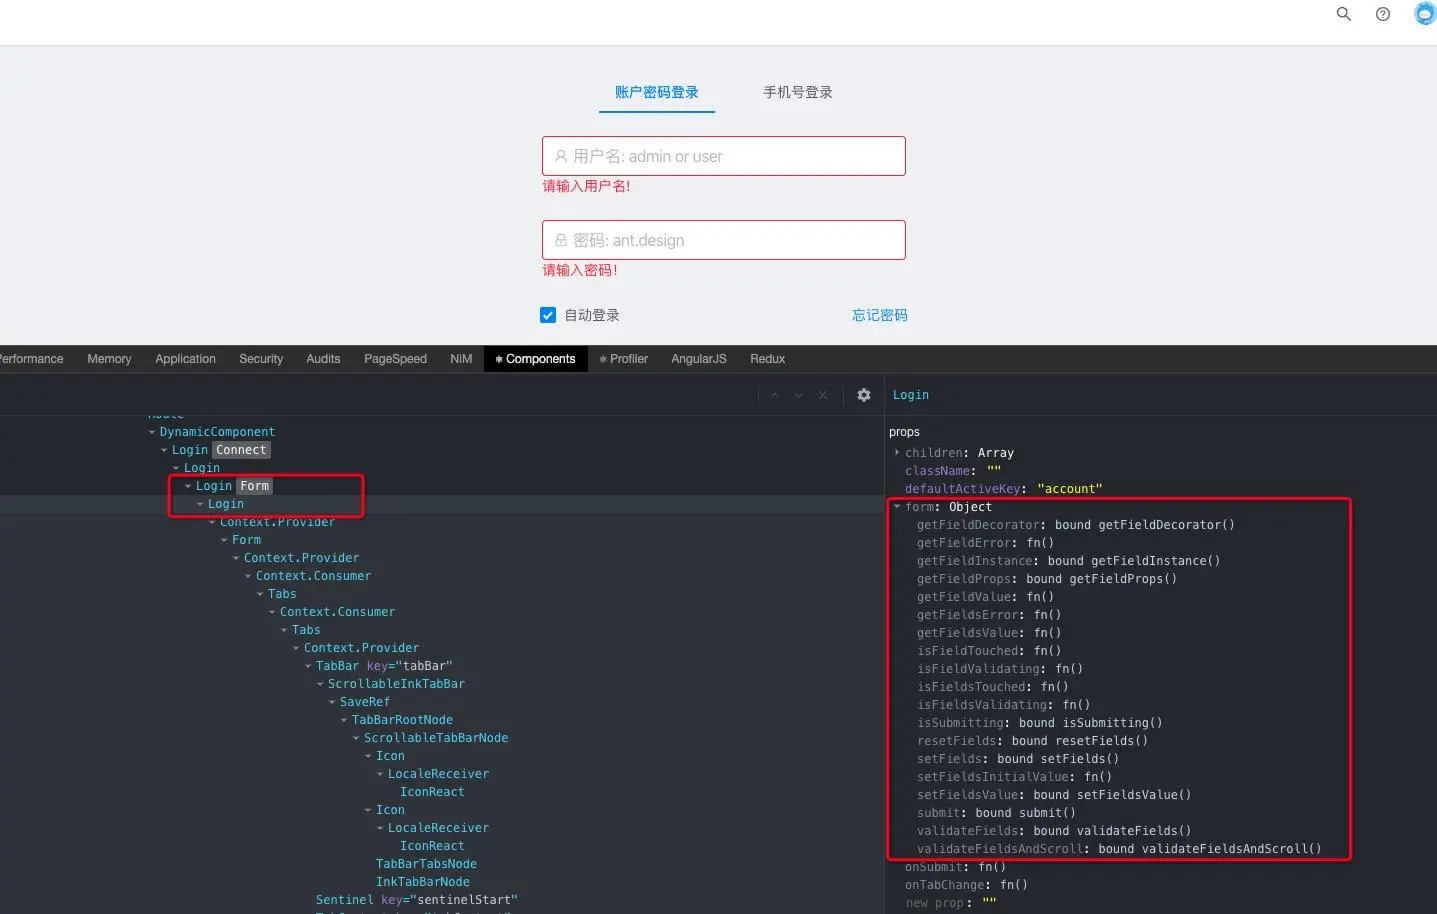
Task: Collapse the SaveRef node arrow
Action: coord(332,702)
